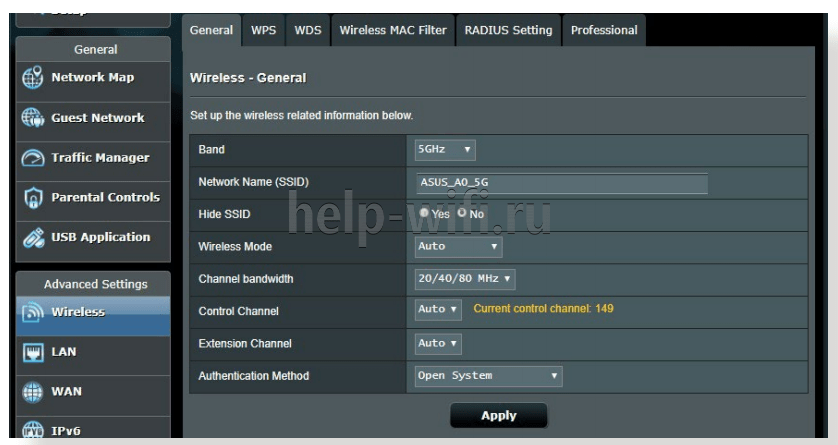
Task: Click the Wireless signal icon in sidebar
Action: [33, 312]
